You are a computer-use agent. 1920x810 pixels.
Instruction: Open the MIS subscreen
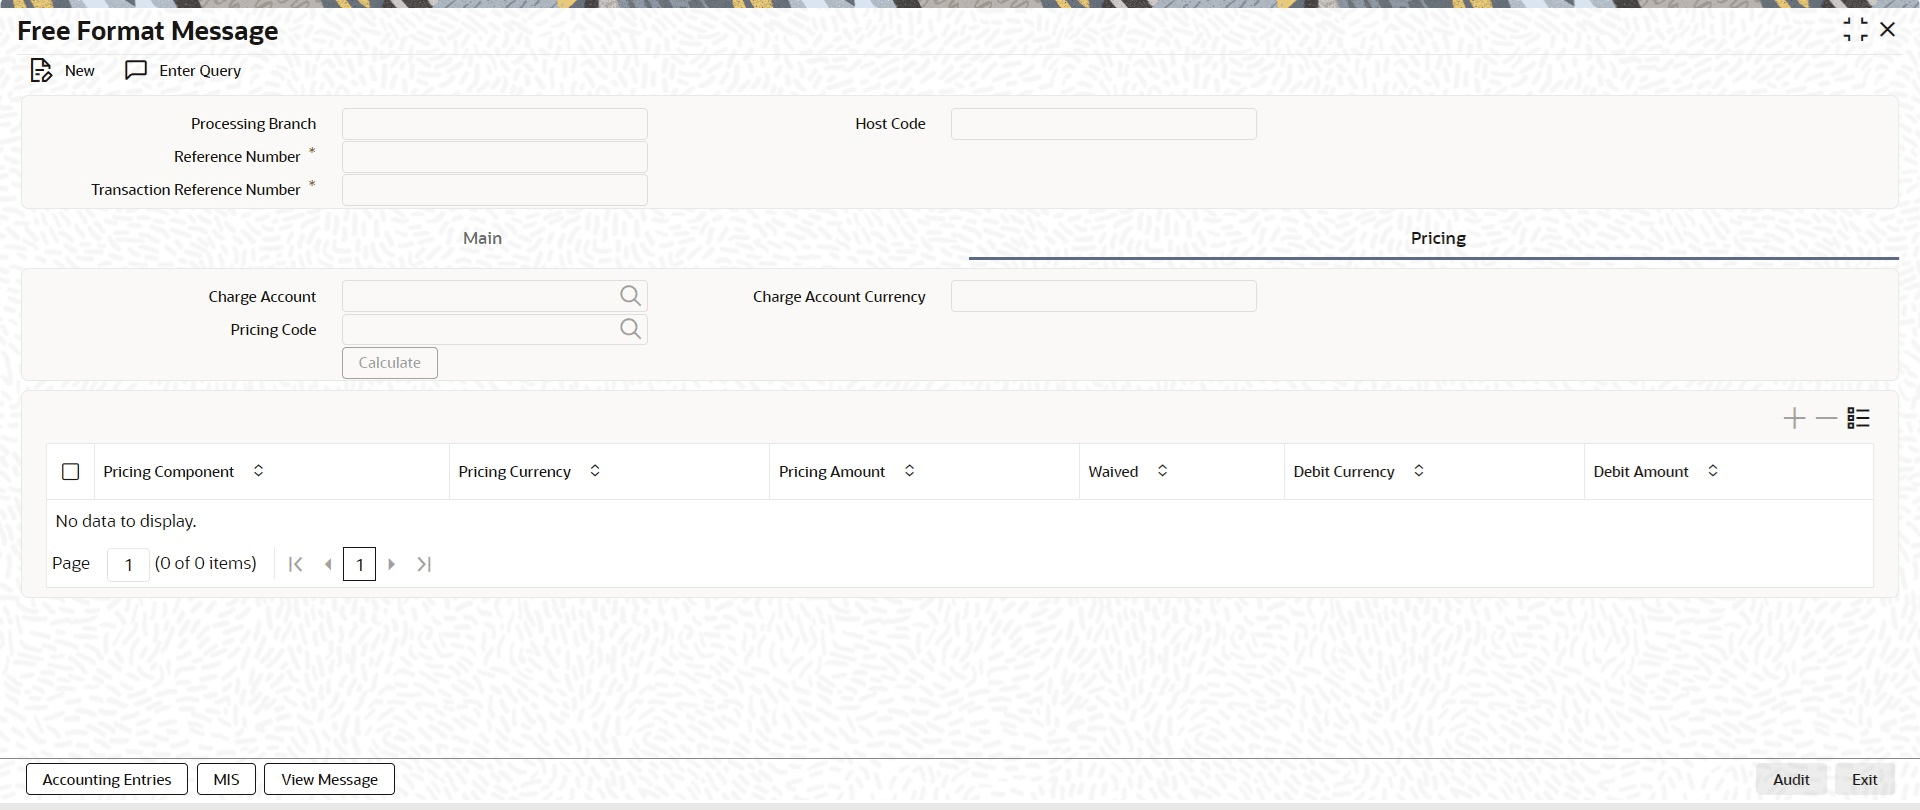point(226,779)
